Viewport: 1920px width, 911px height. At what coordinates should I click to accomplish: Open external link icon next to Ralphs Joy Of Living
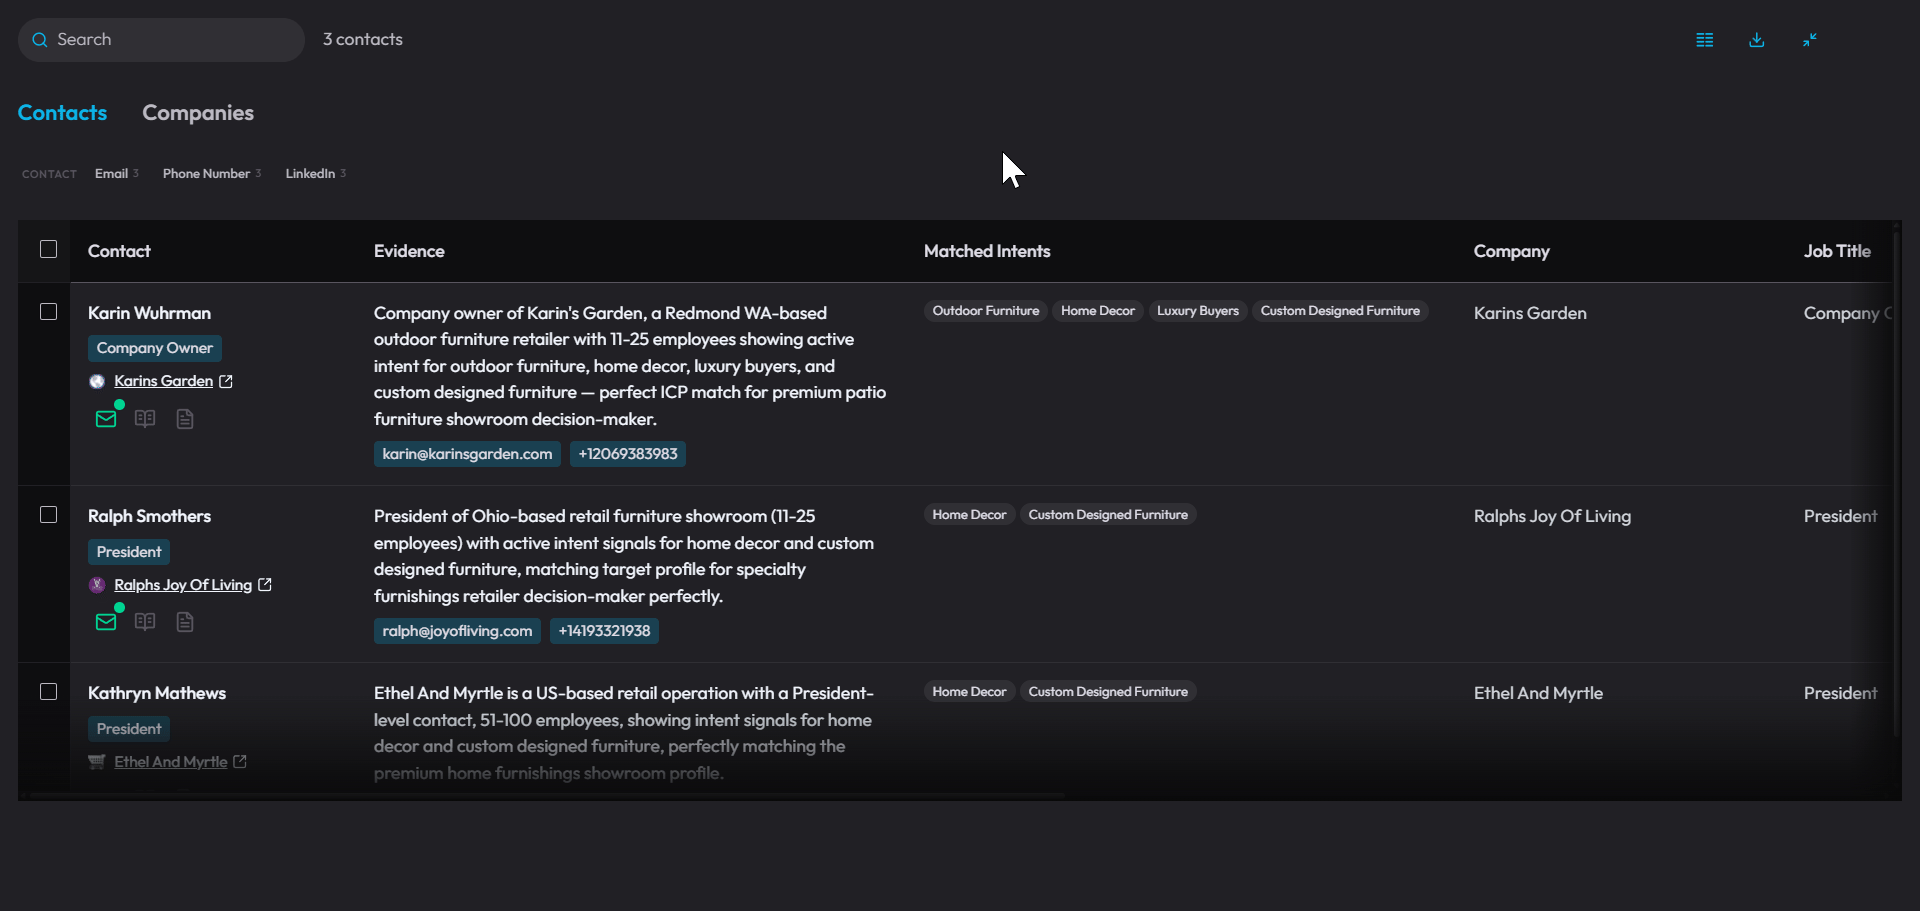(x=265, y=584)
